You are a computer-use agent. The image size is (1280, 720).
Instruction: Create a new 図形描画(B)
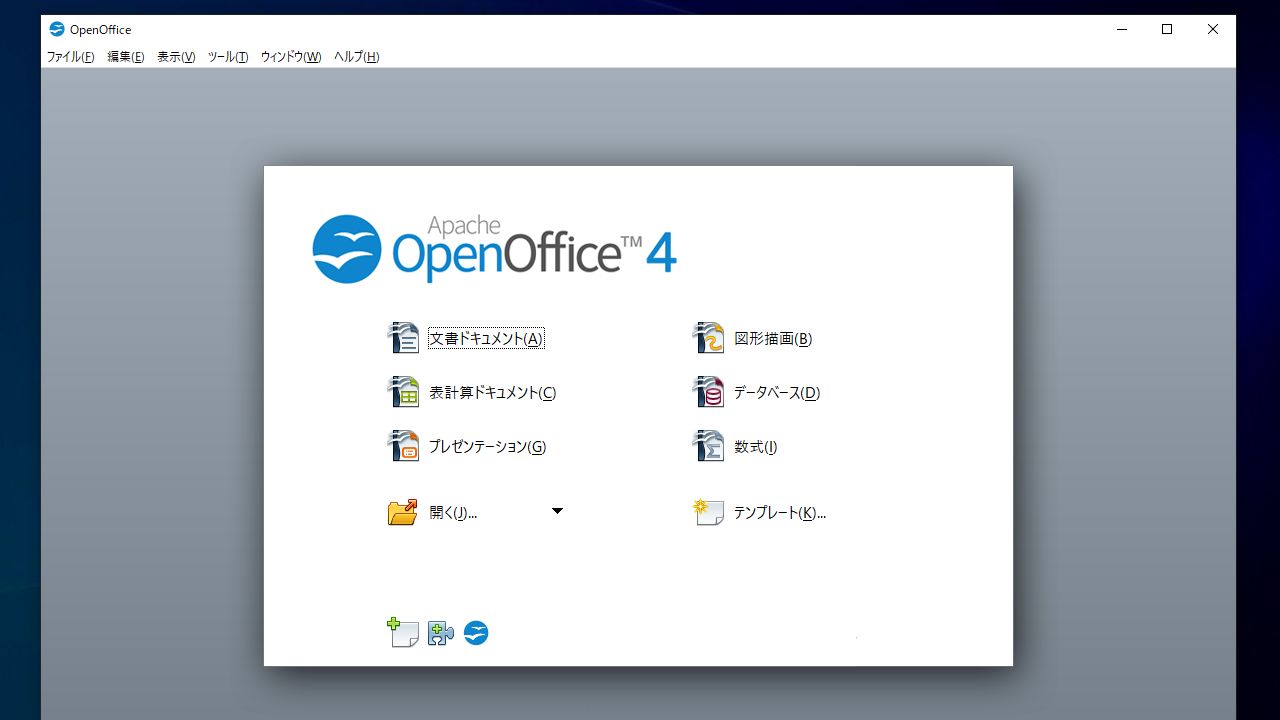pos(773,339)
